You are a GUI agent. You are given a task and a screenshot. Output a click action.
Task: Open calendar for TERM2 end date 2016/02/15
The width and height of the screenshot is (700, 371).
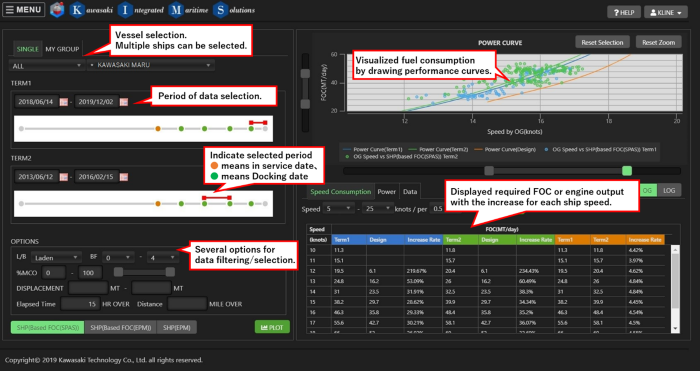124,177
